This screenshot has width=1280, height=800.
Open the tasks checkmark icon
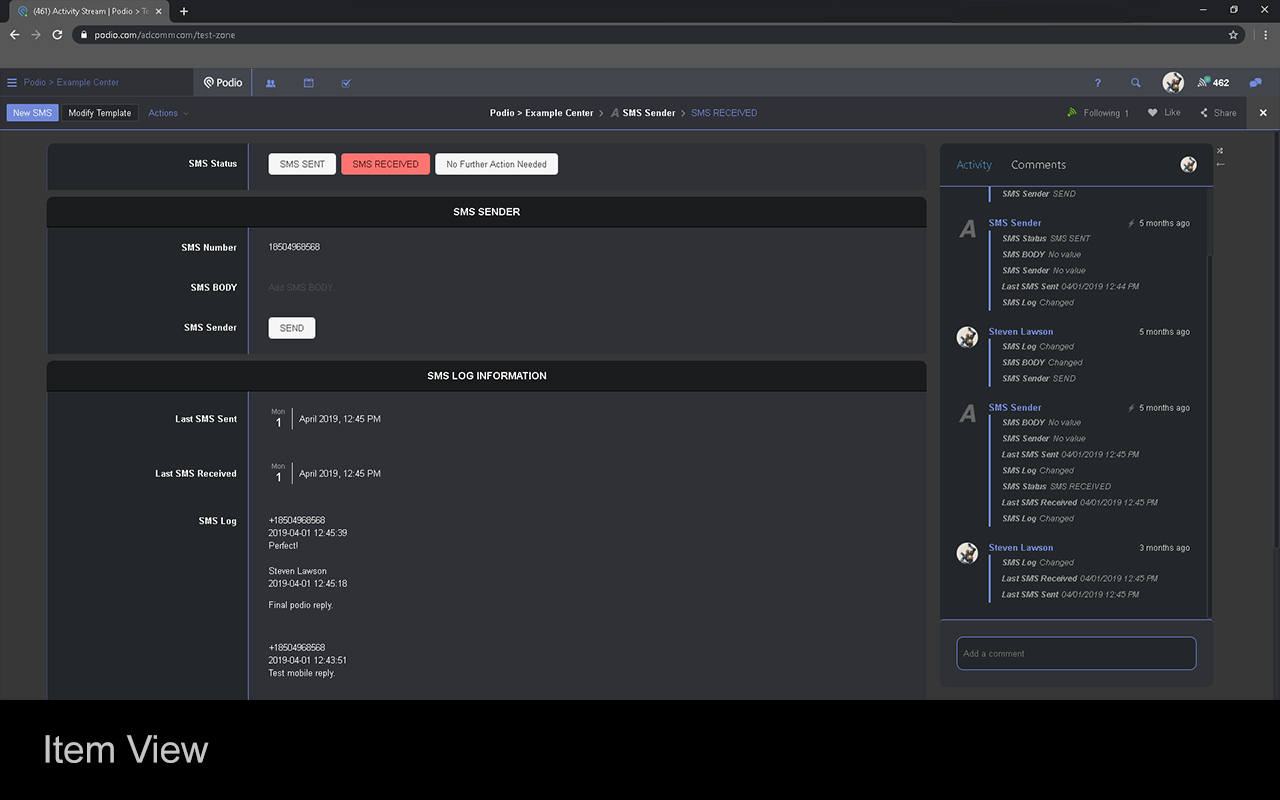point(346,83)
